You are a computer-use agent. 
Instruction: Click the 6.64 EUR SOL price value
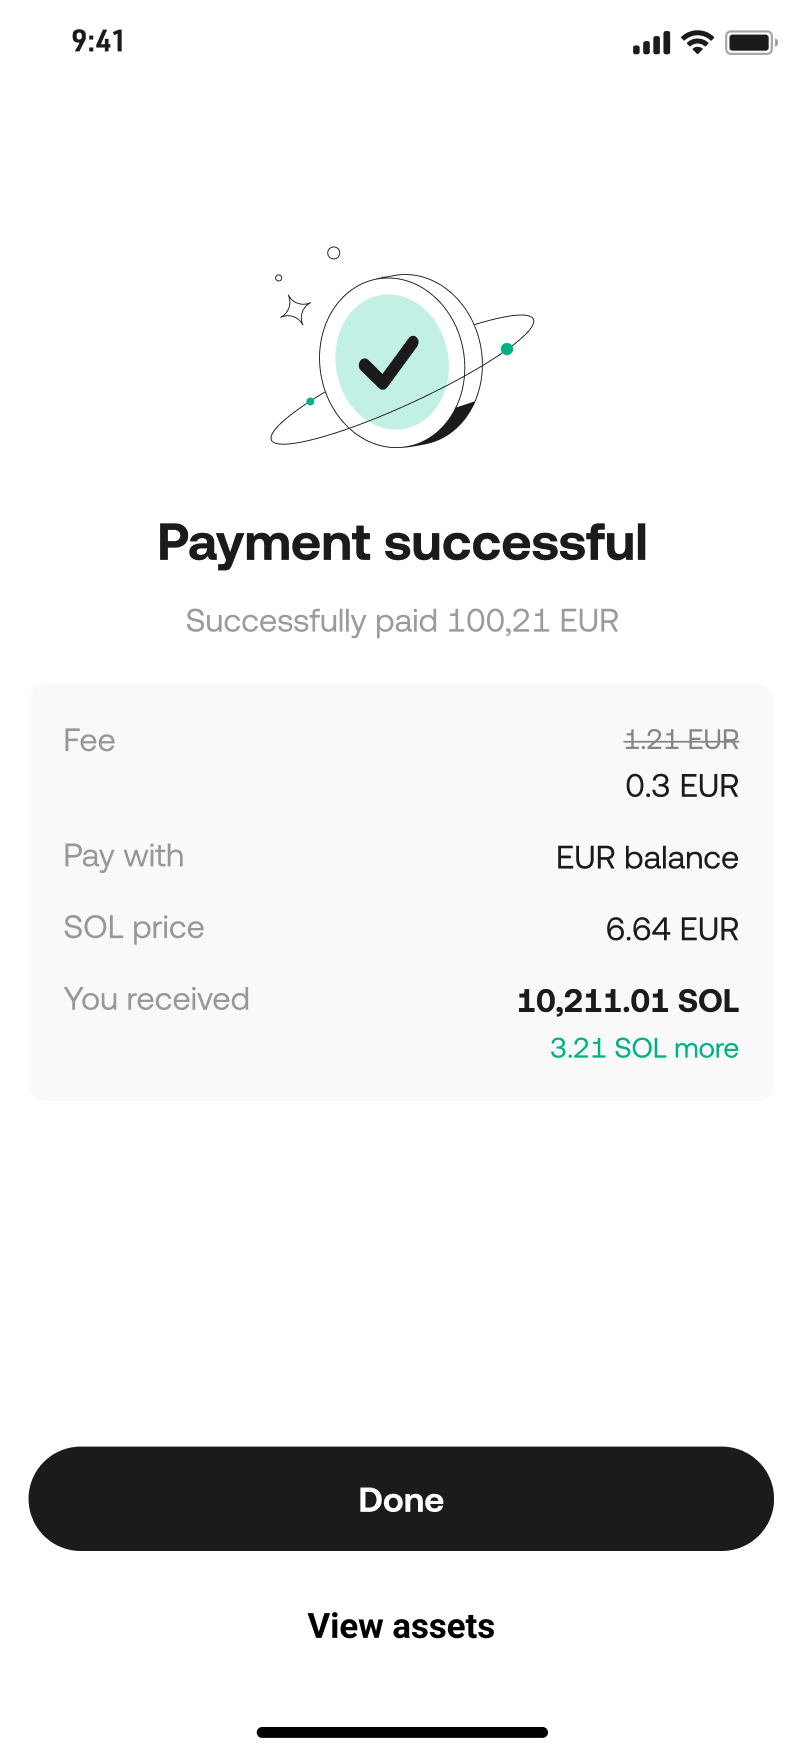click(672, 929)
